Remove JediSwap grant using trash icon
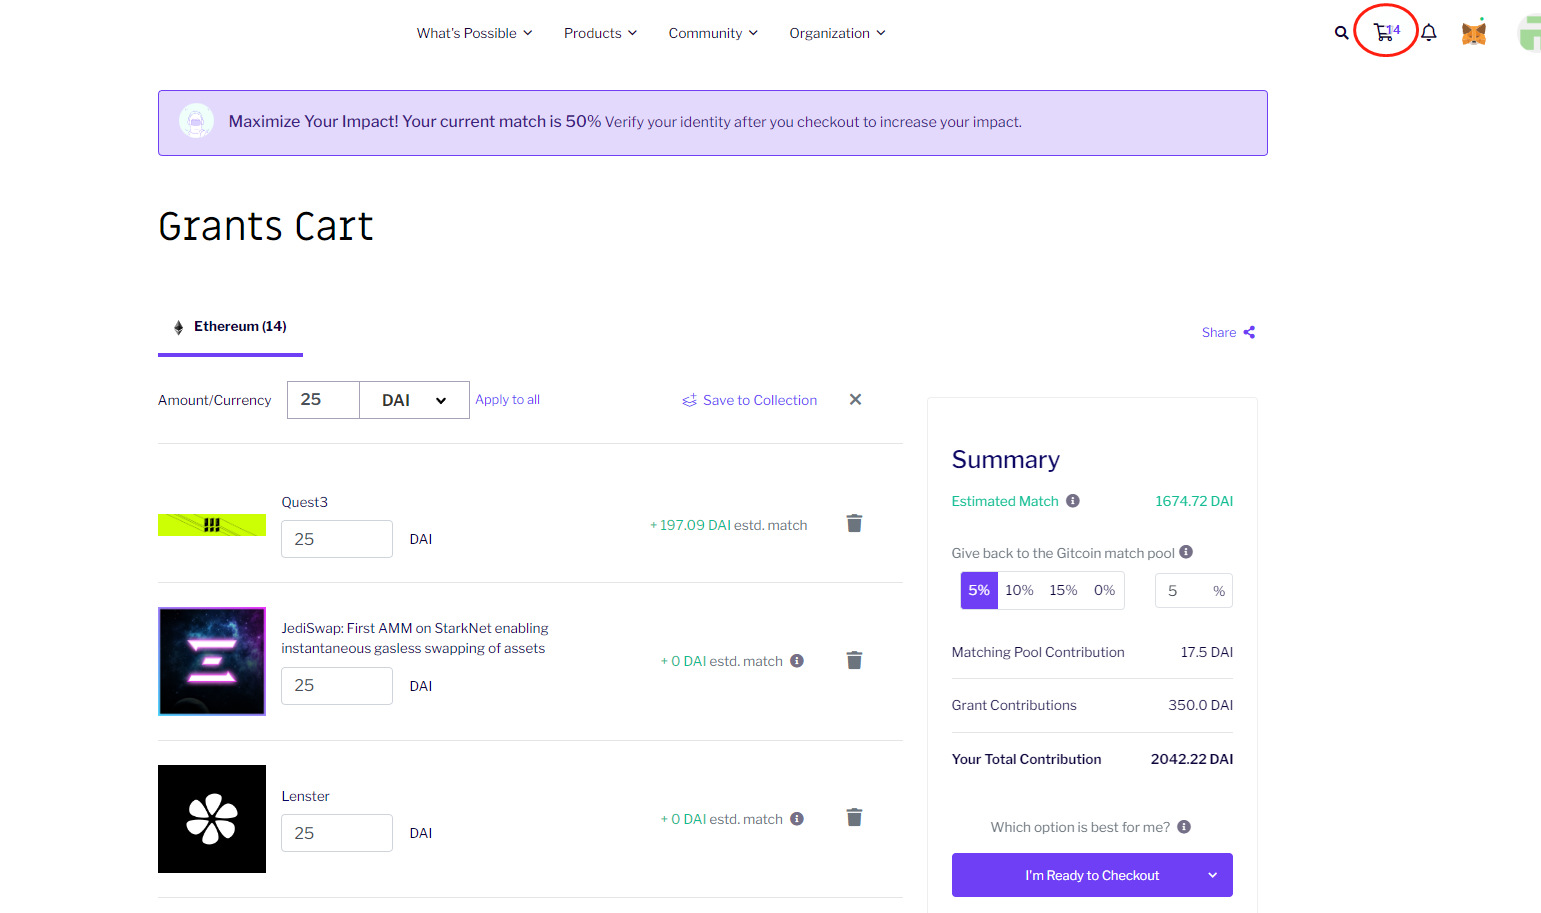1541x913 pixels. [854, 660]
